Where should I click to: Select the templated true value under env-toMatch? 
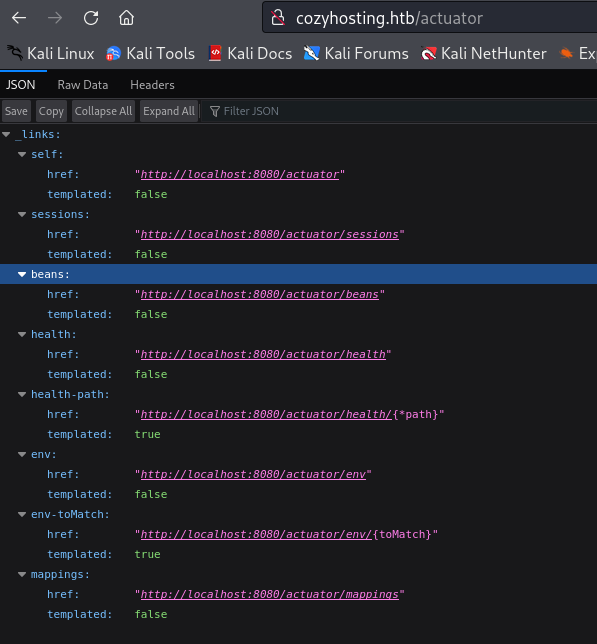click(x=147, y=554)
